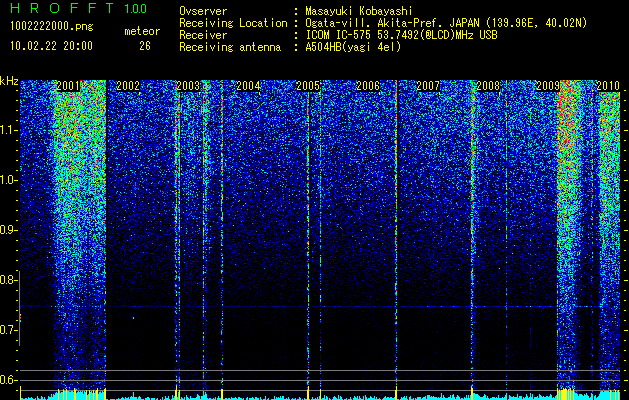Click the 0.7 frequency axis label
Viewport: 629px width, 400px height.
tap(6, 330)
